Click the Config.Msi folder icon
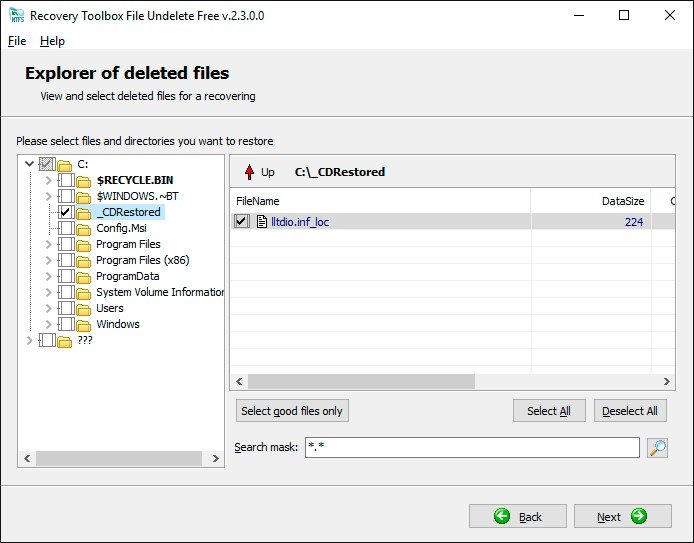Screen dimensions: 694x543 tap(83, 229)
